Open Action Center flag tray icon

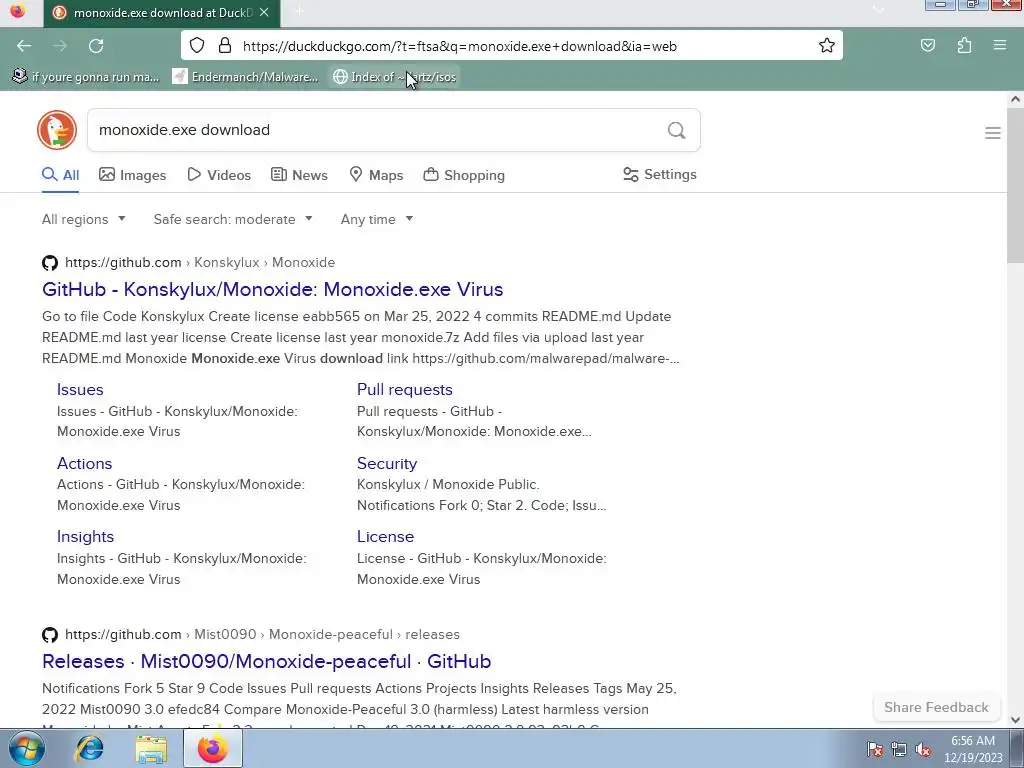pyautogui.click(x=874, y=749)
